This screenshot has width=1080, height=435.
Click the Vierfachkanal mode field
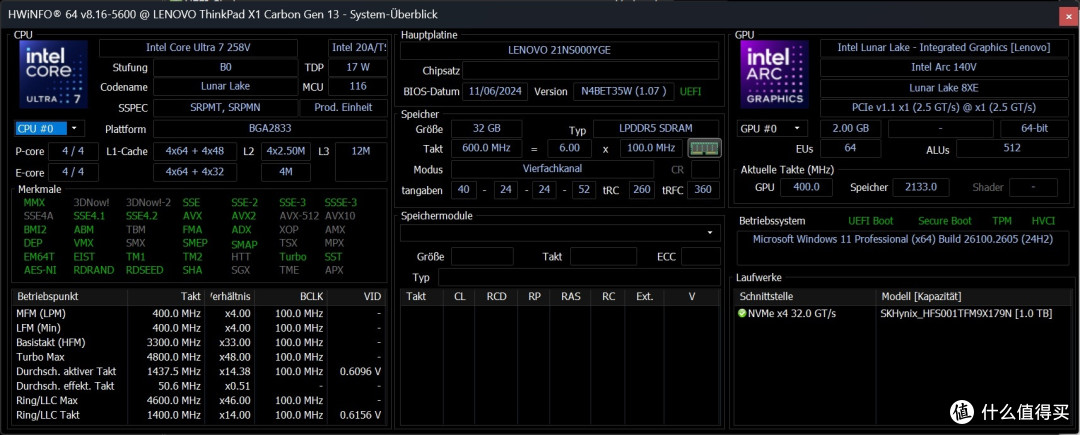point(552,169)
